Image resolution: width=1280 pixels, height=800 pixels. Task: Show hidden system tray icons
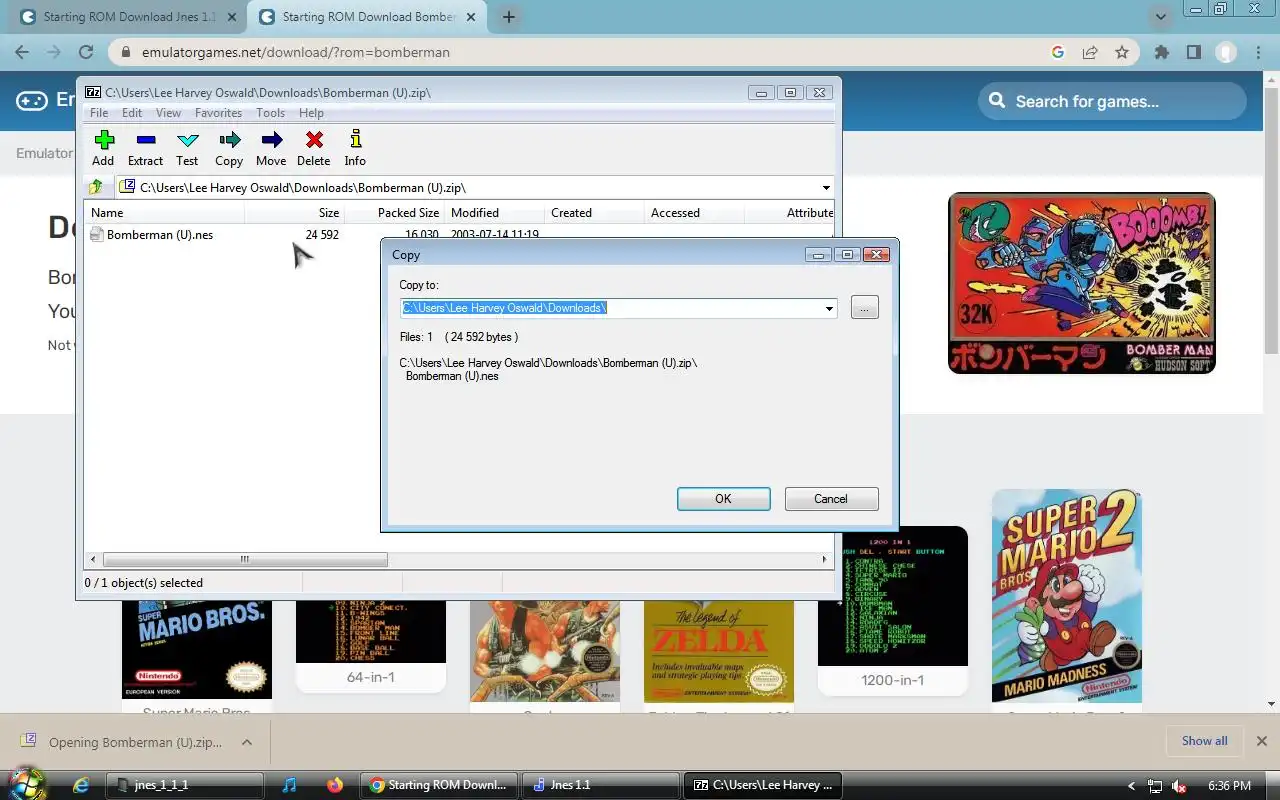pyautogui.click(x=1131, y=786)
